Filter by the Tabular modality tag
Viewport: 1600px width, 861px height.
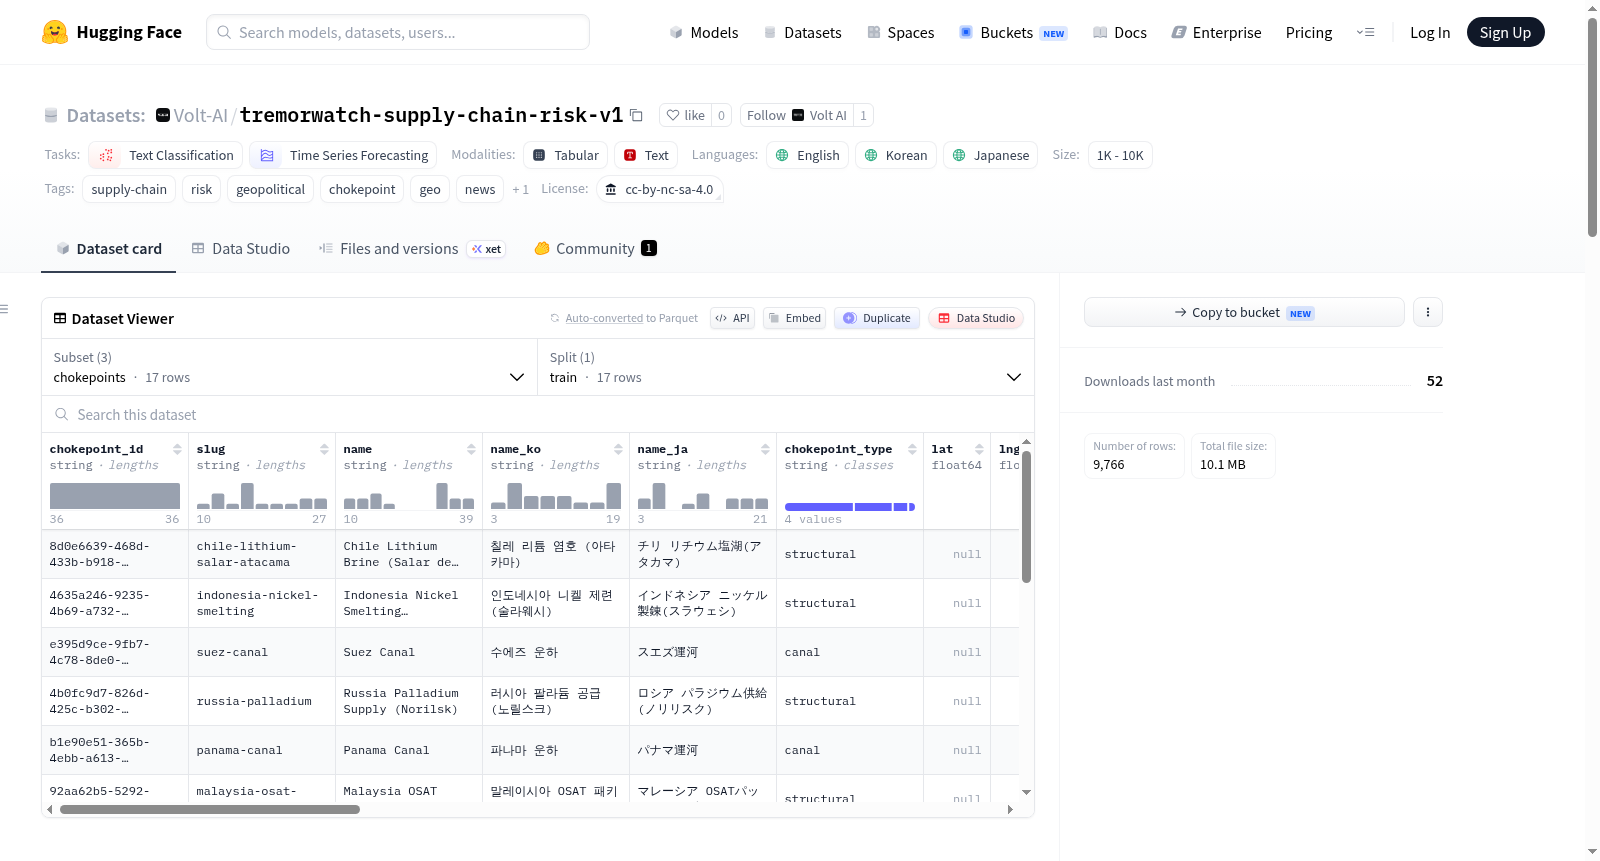tap(565, 155)
